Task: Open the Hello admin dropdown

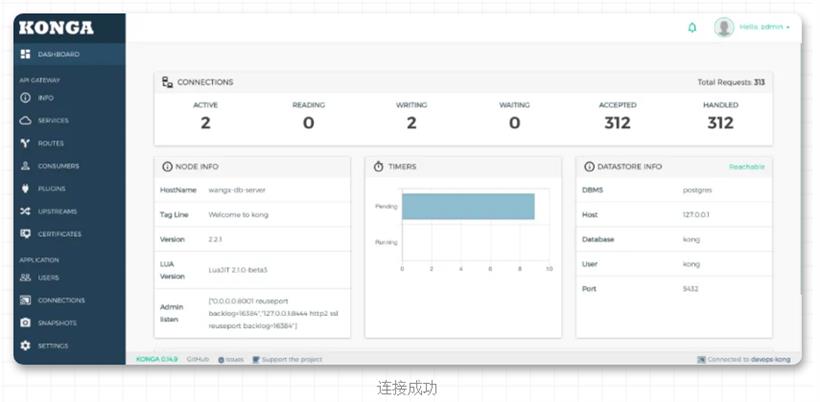Action: point(764,27)
